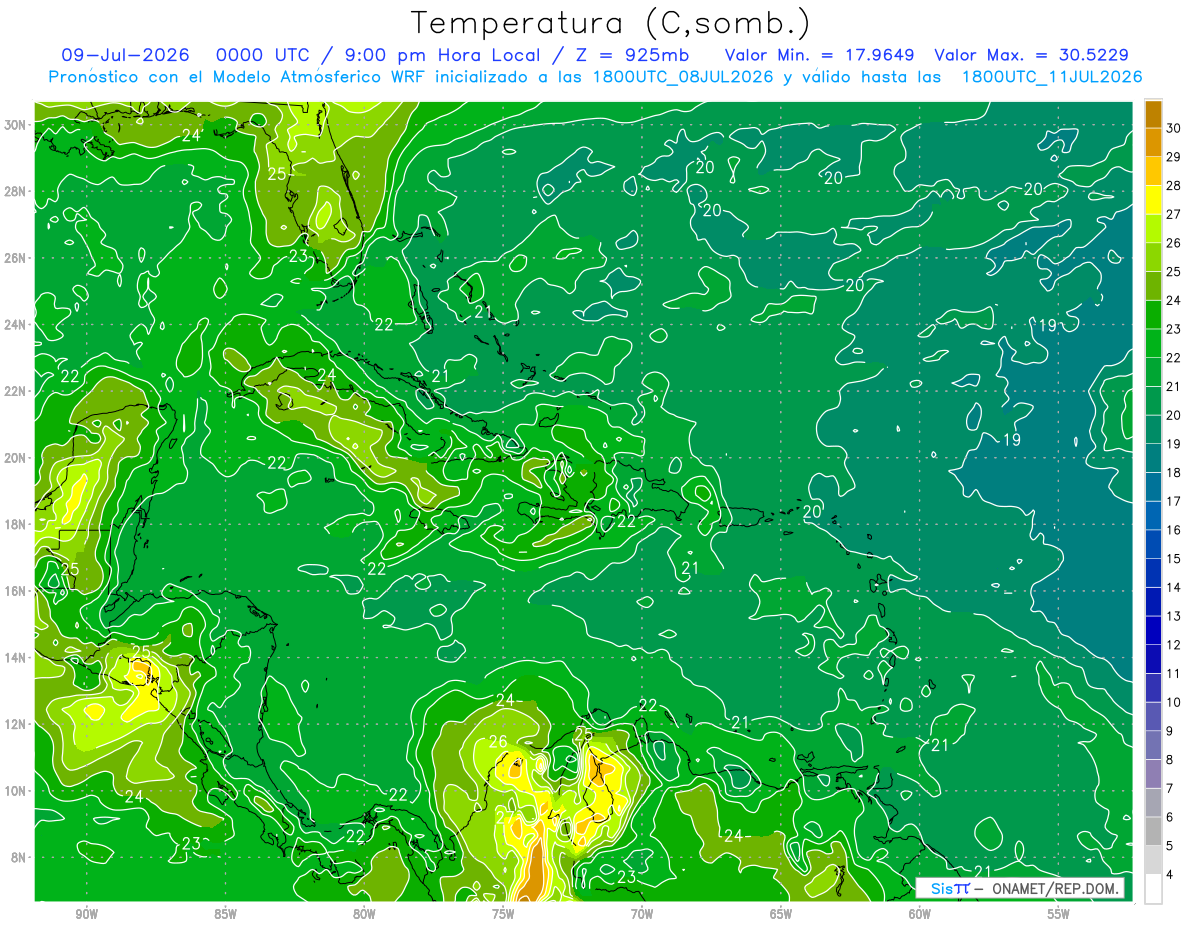Click the 12N latitude axis label
The width and height of the screenshot is (1200, 927).
coord(16,724)
